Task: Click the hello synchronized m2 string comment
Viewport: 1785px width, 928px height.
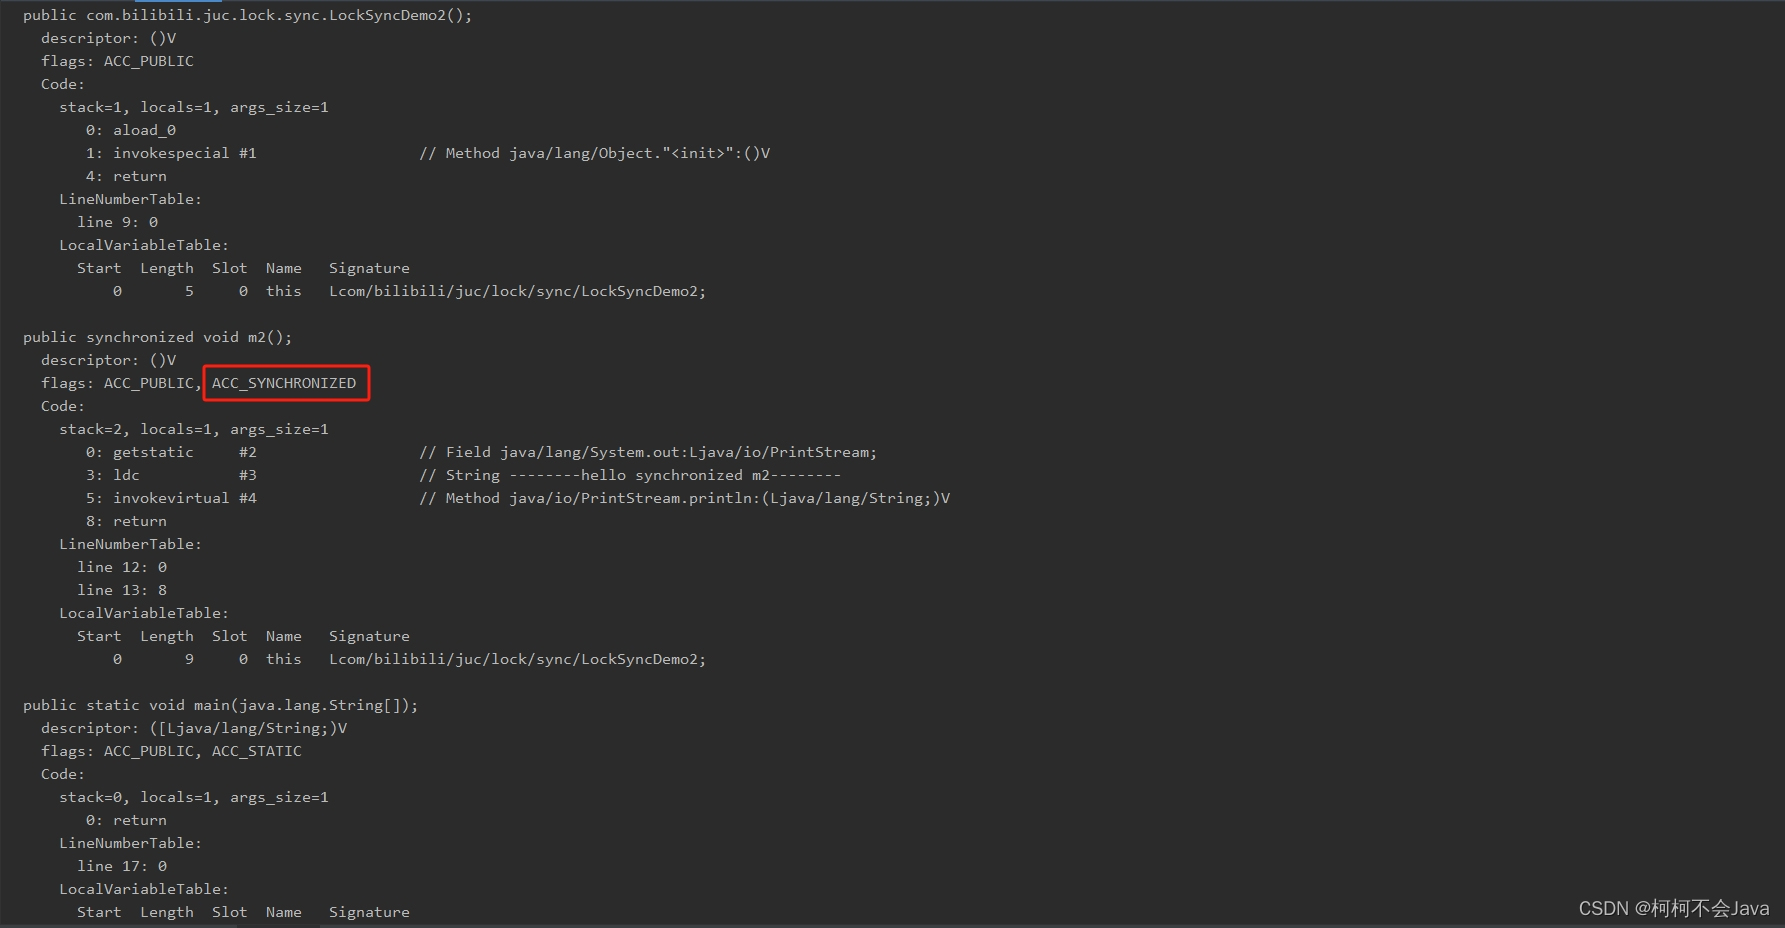Action: point(630,475)
